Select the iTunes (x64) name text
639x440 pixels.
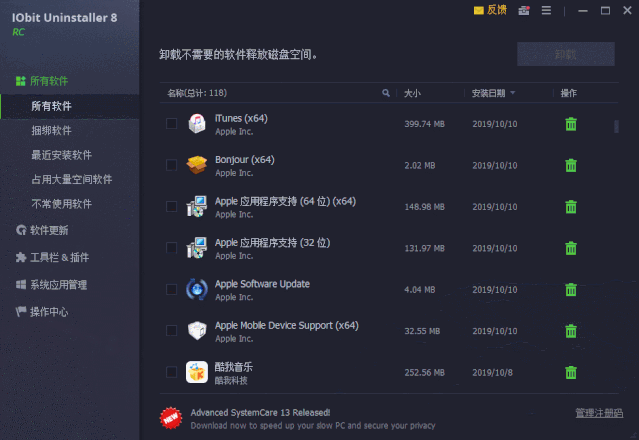click(241, 119)
